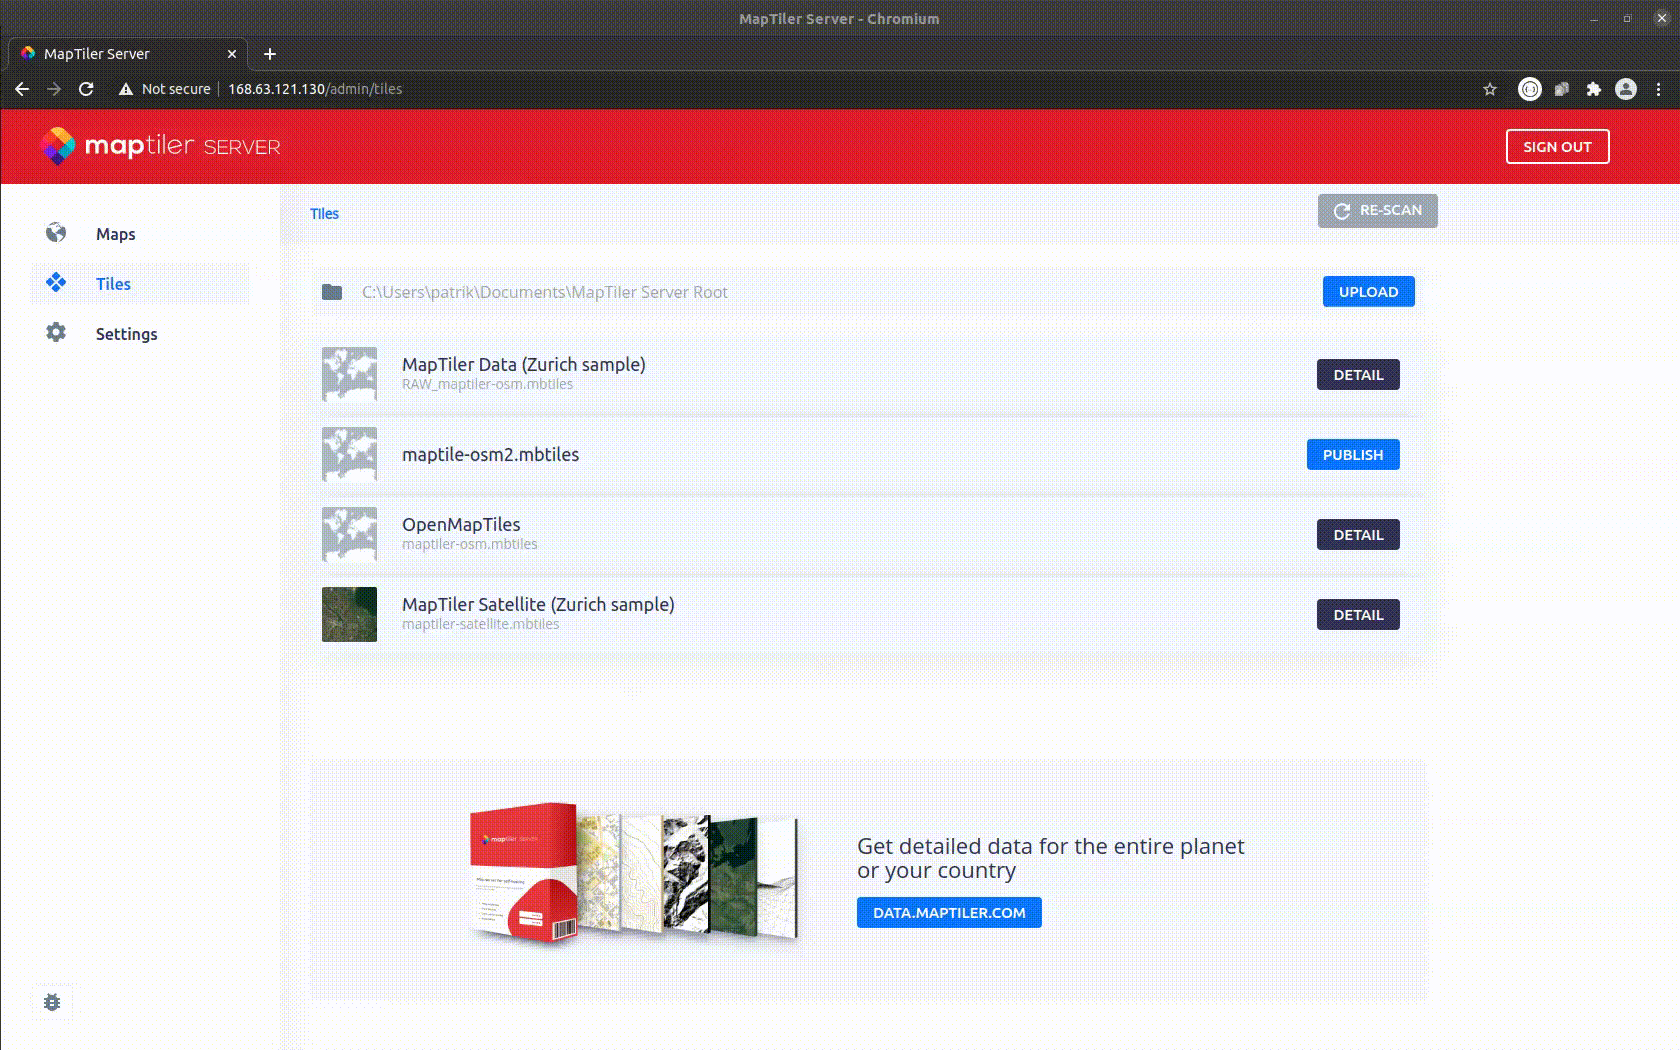
Task: Click maptiler-osm.mbtiles filename text
Action: coord(469,545)
